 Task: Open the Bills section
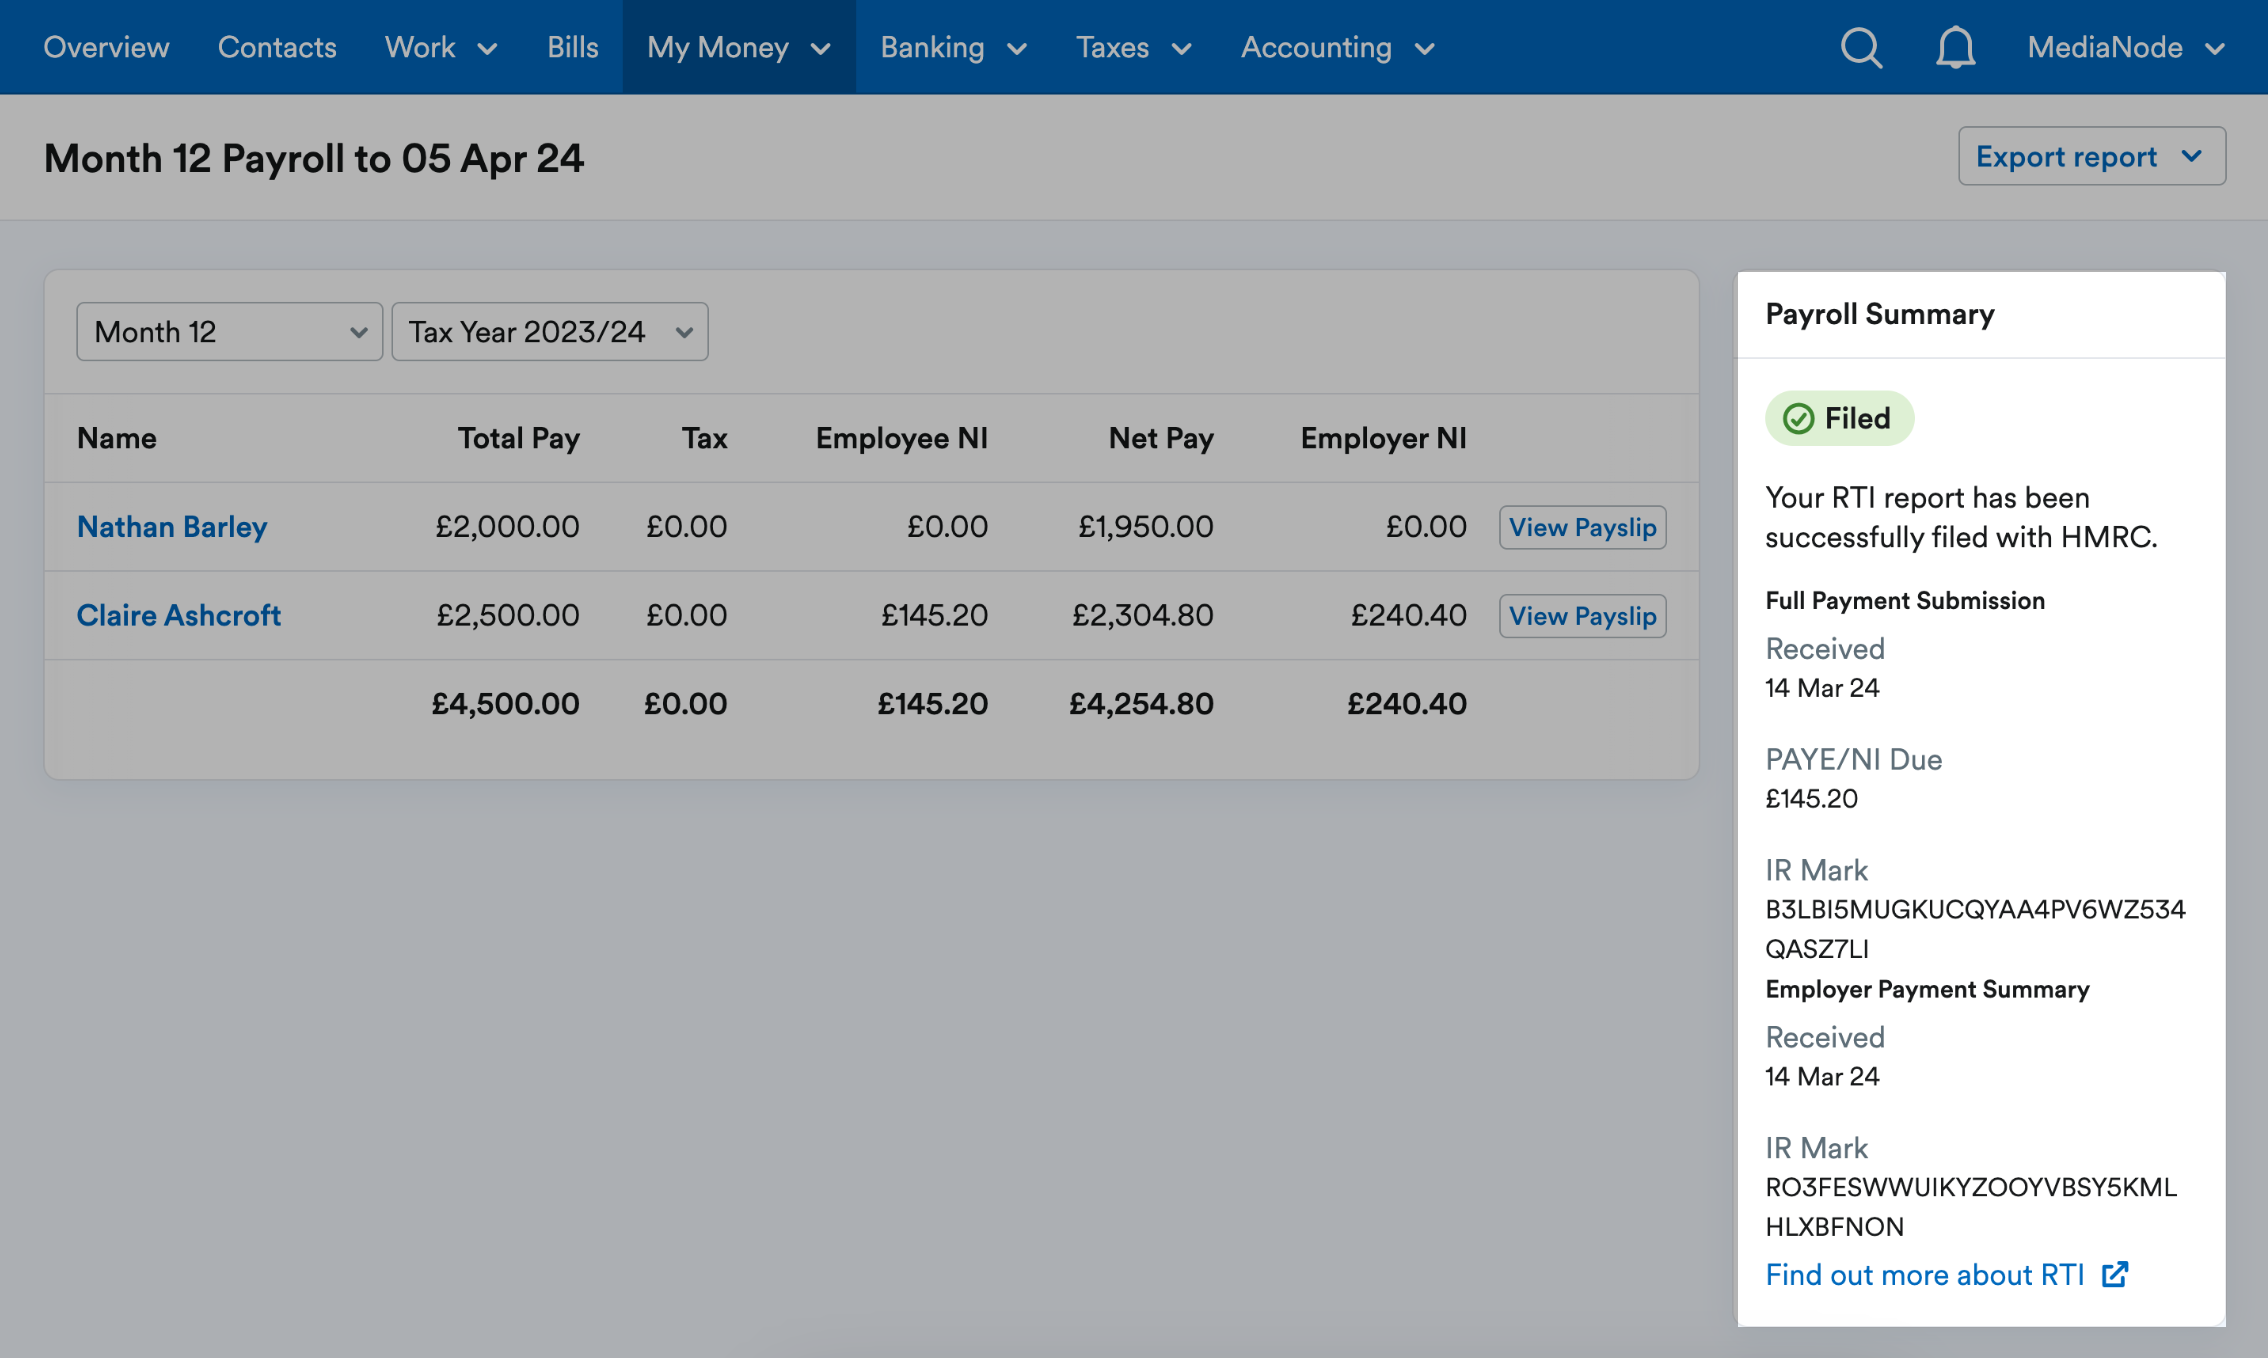coord(573,47)
